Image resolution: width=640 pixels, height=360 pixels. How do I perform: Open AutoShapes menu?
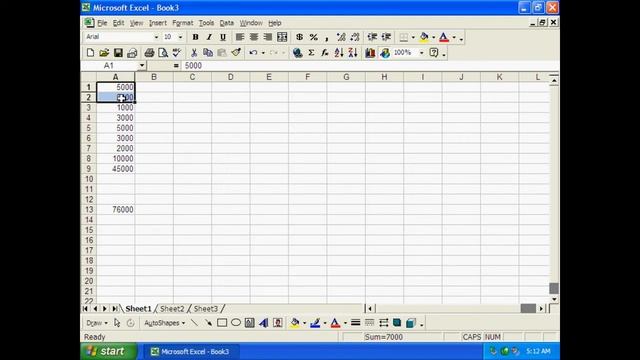pos(164,323)
